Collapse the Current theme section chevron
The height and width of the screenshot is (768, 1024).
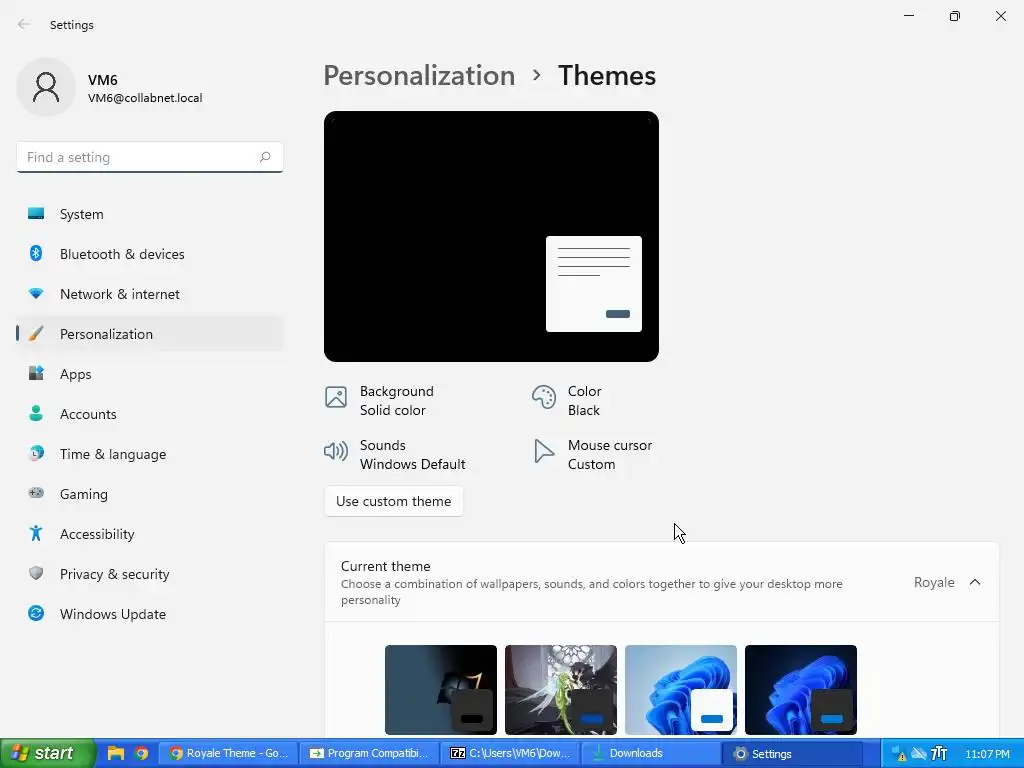tap(975, 582)
